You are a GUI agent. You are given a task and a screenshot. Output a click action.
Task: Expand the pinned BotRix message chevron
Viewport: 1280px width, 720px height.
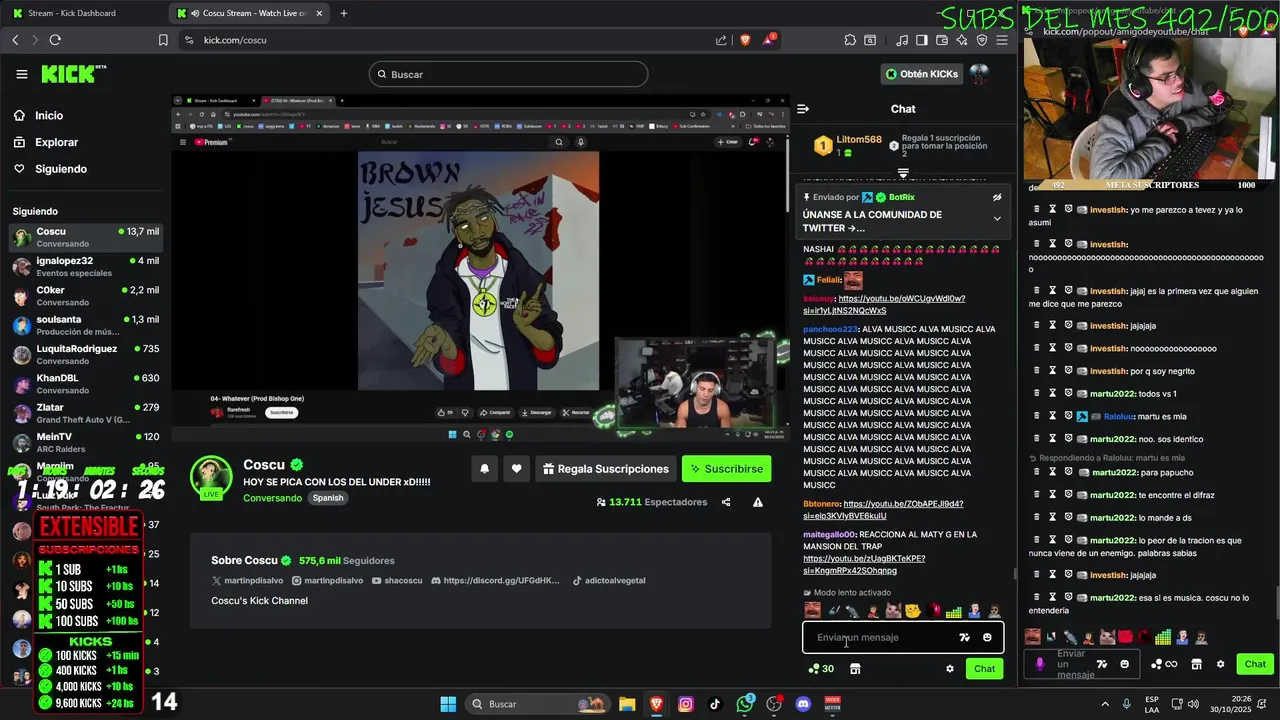997,218
